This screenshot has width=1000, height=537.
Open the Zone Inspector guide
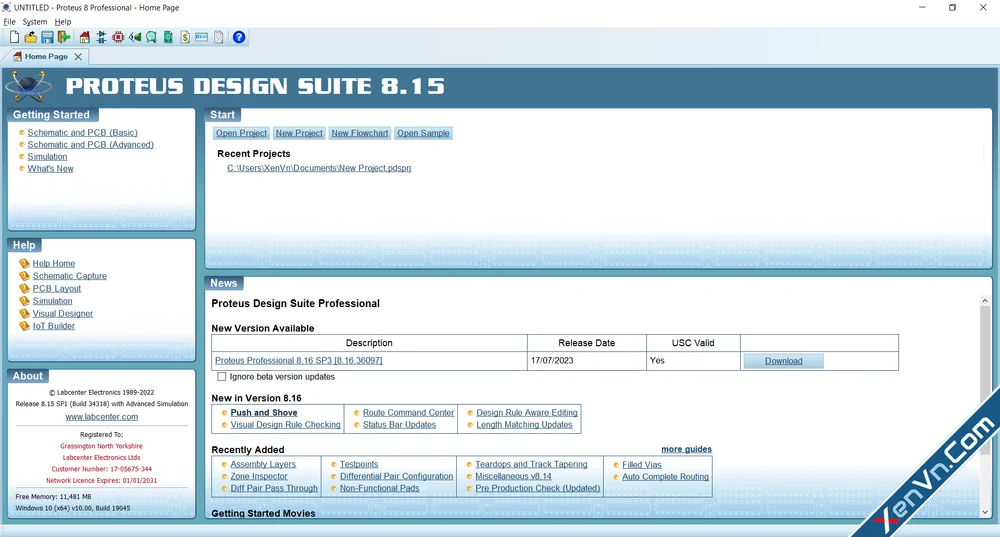259,476
